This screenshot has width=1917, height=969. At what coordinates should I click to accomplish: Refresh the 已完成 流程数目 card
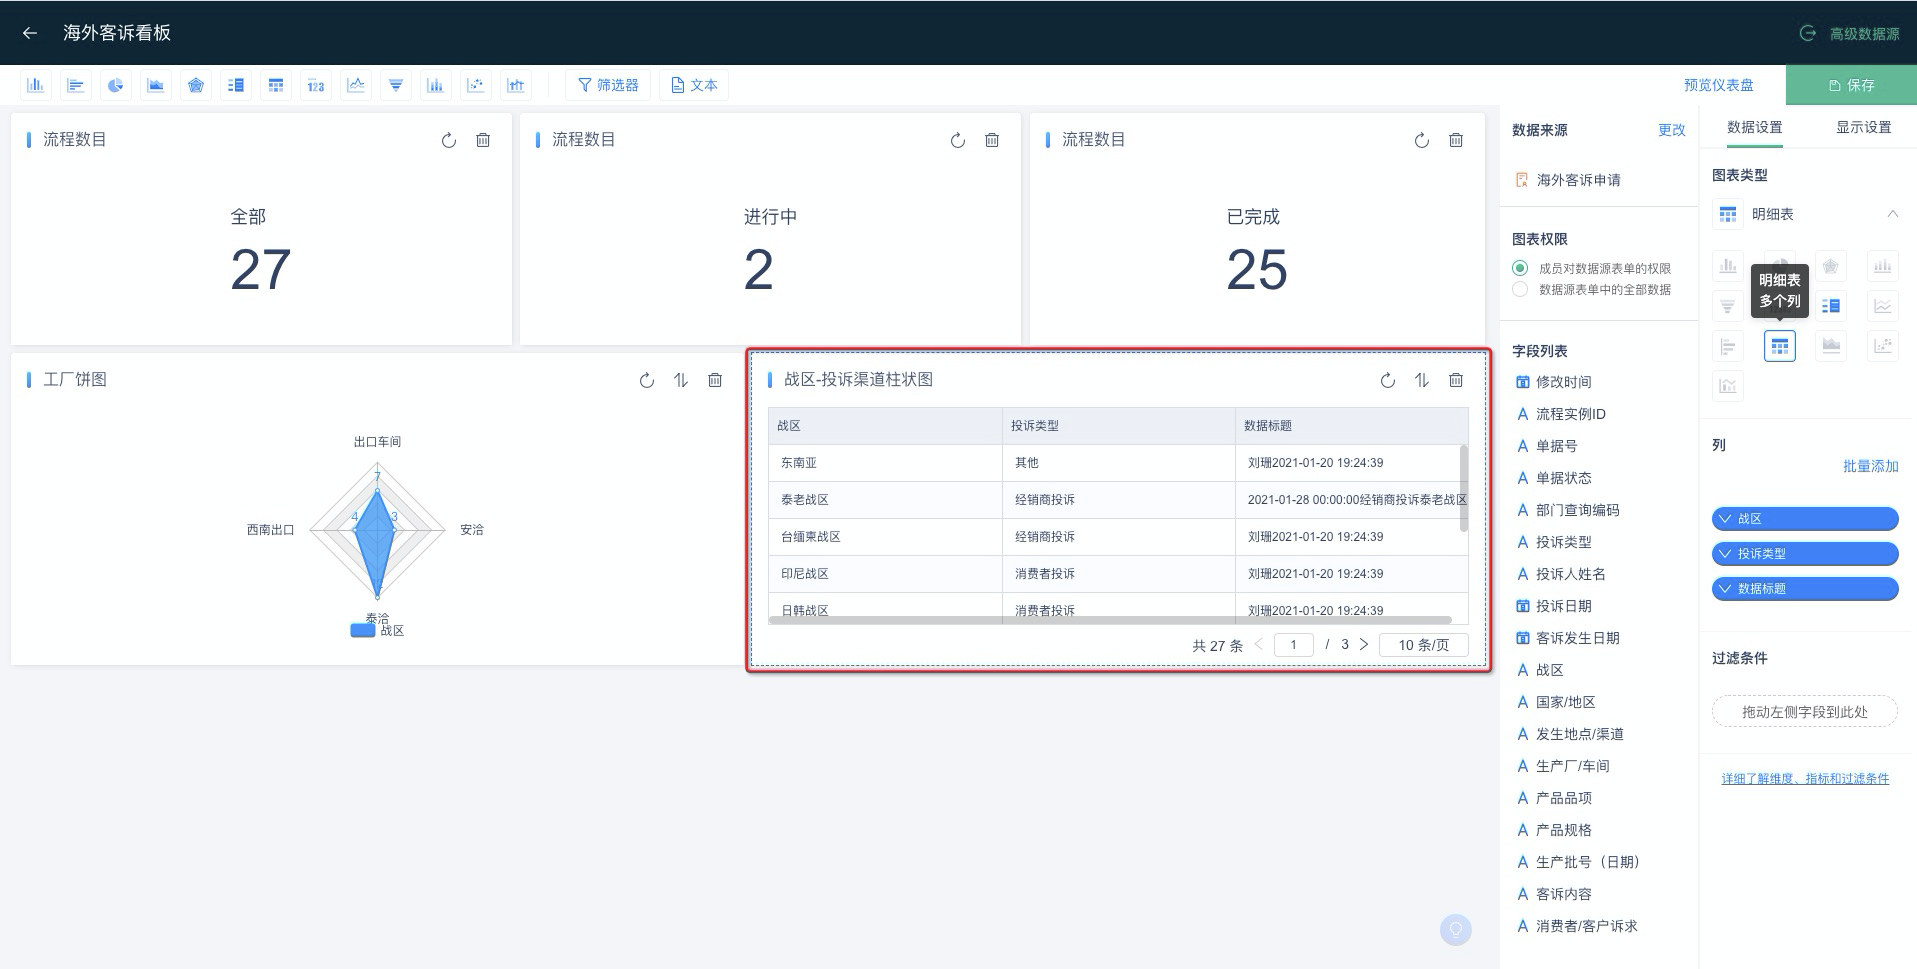point(1422,140)
